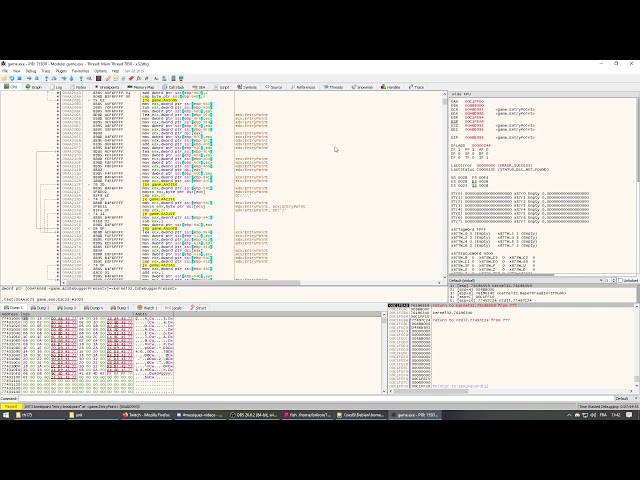Switch to the Log tab

(56, 87)
